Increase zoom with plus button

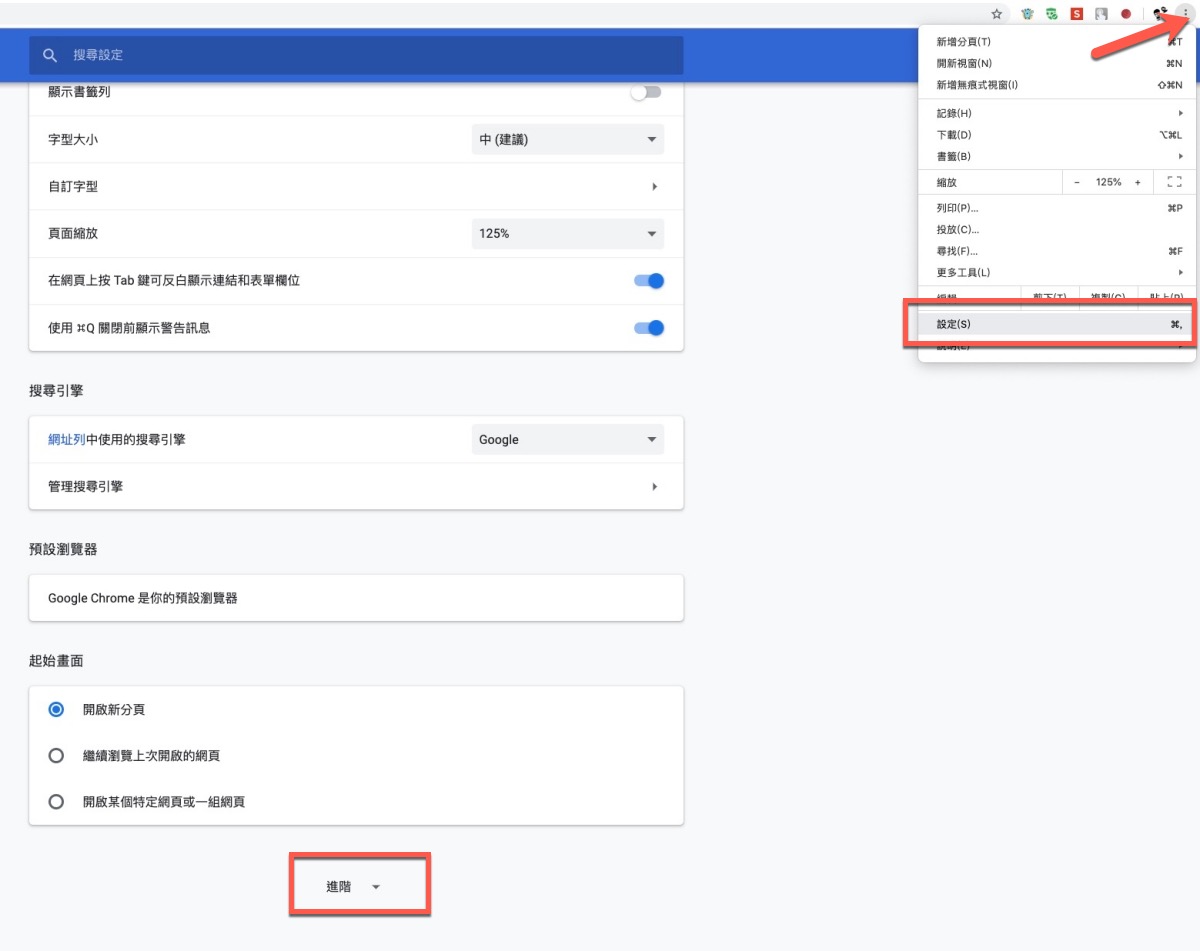coord(1138,182)
